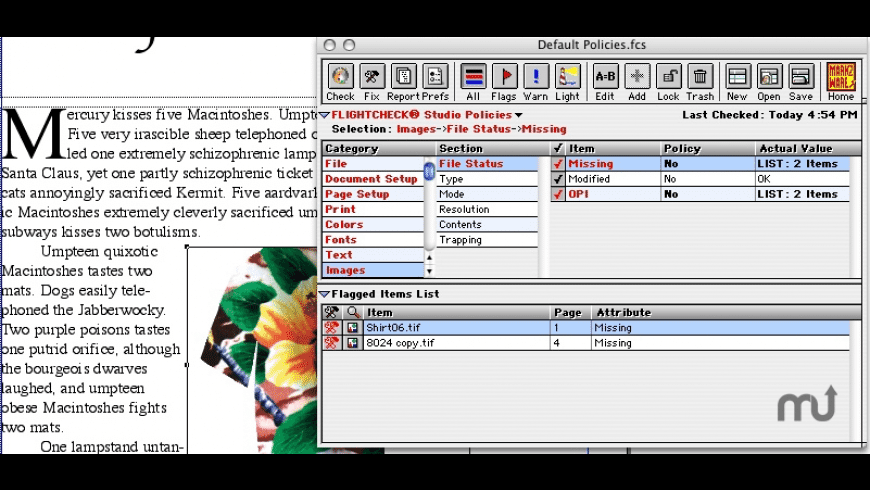This screenshot has height=490, width=870.
Task: Select the Fonts category
Action: point(373,240)
